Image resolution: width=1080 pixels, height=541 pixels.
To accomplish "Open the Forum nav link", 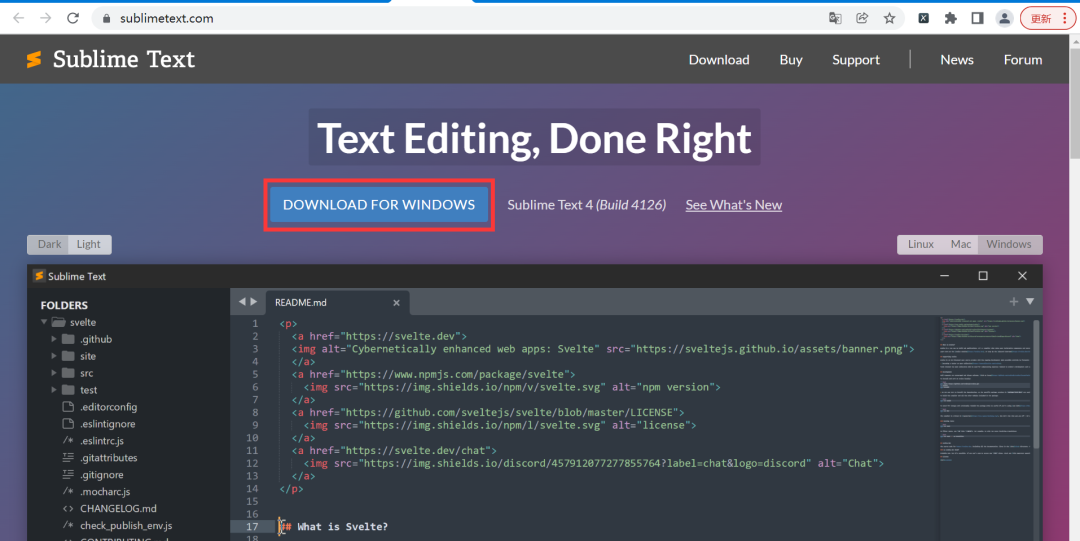I will [x=1023, y=60].
